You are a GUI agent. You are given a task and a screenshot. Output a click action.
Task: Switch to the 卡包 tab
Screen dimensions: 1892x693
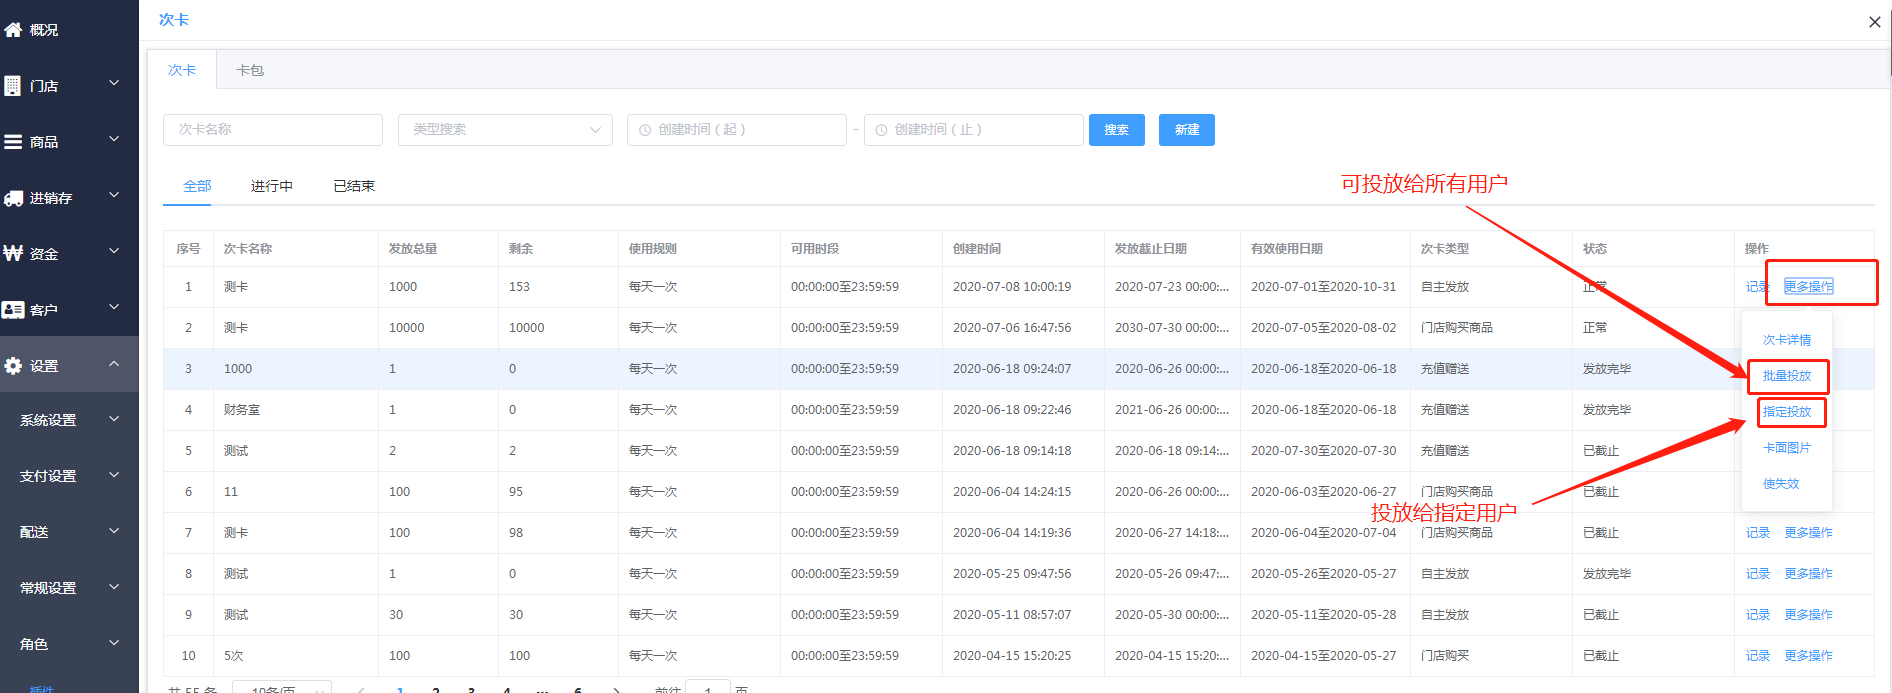250,70
